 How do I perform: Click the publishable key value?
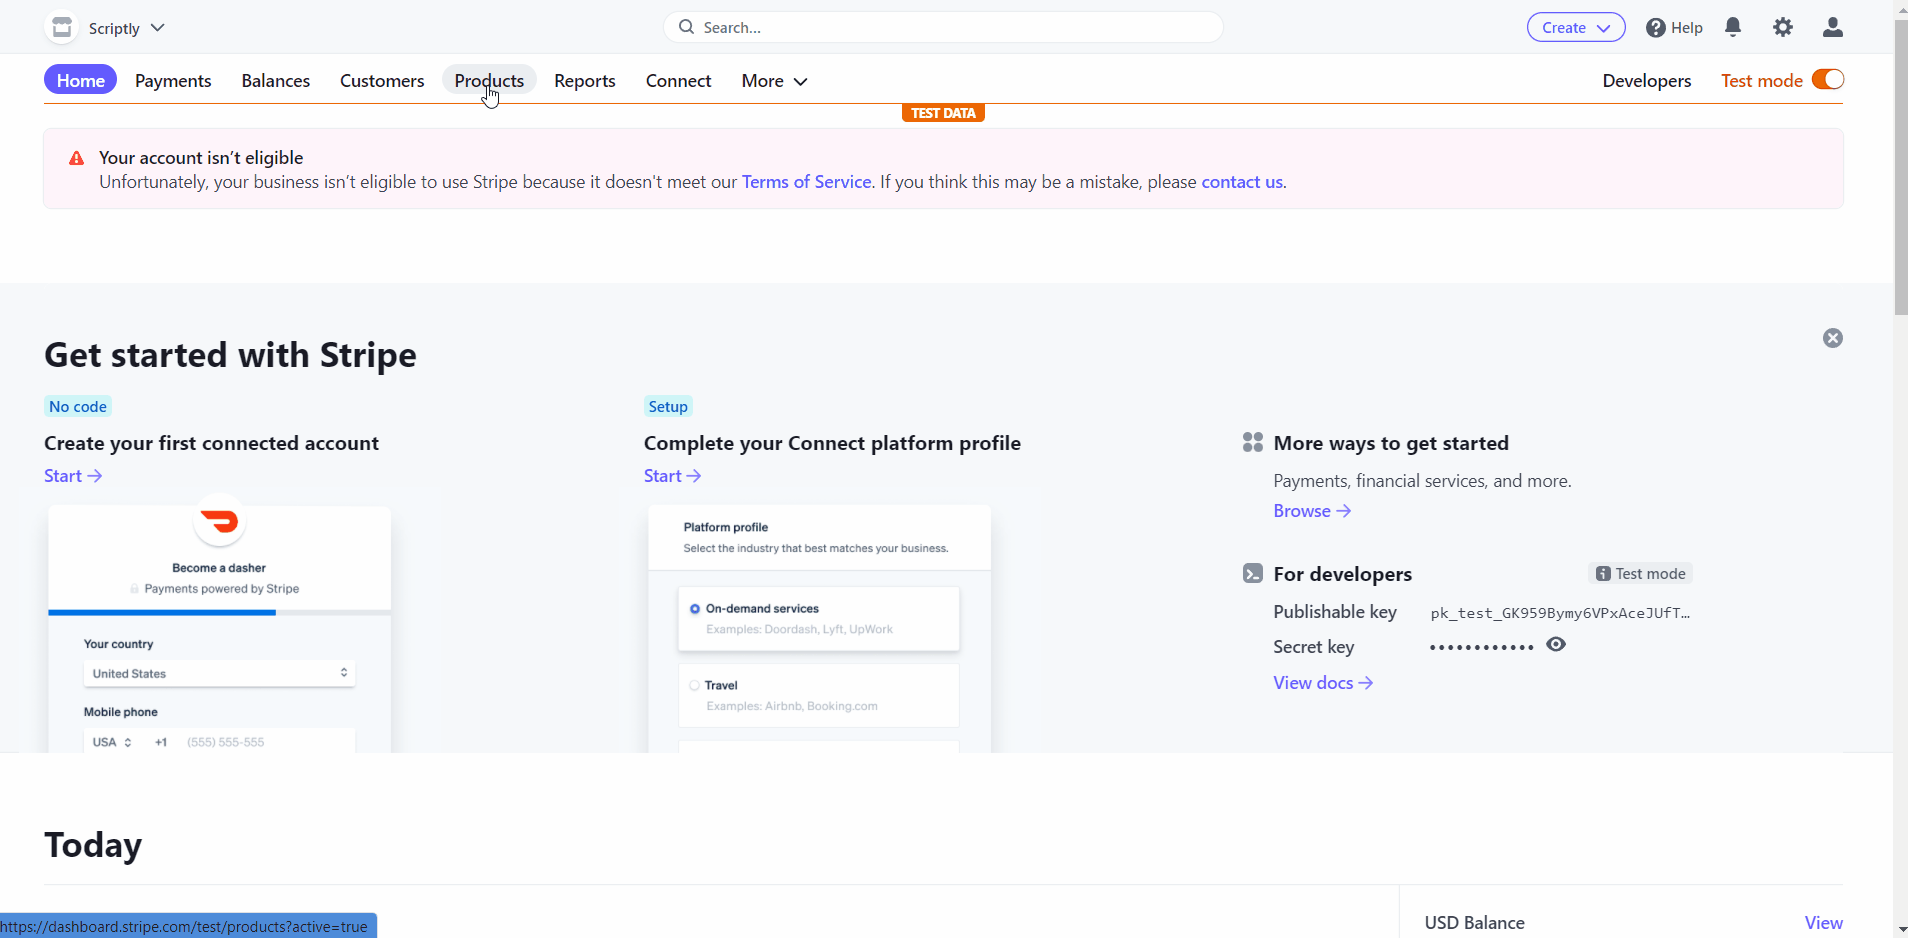(1560, 613)
